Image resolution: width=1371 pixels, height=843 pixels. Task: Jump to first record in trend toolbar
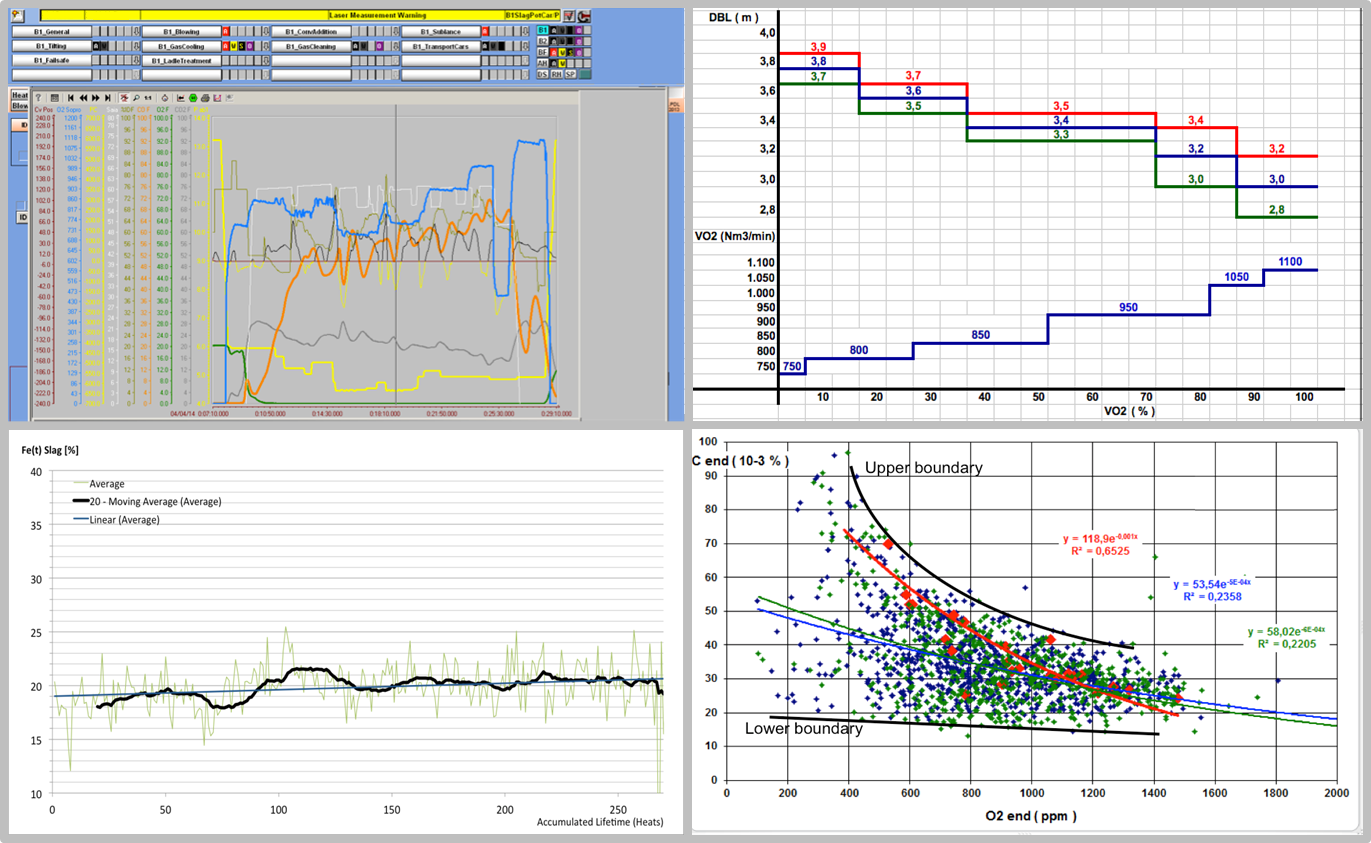tap(71, 98)
